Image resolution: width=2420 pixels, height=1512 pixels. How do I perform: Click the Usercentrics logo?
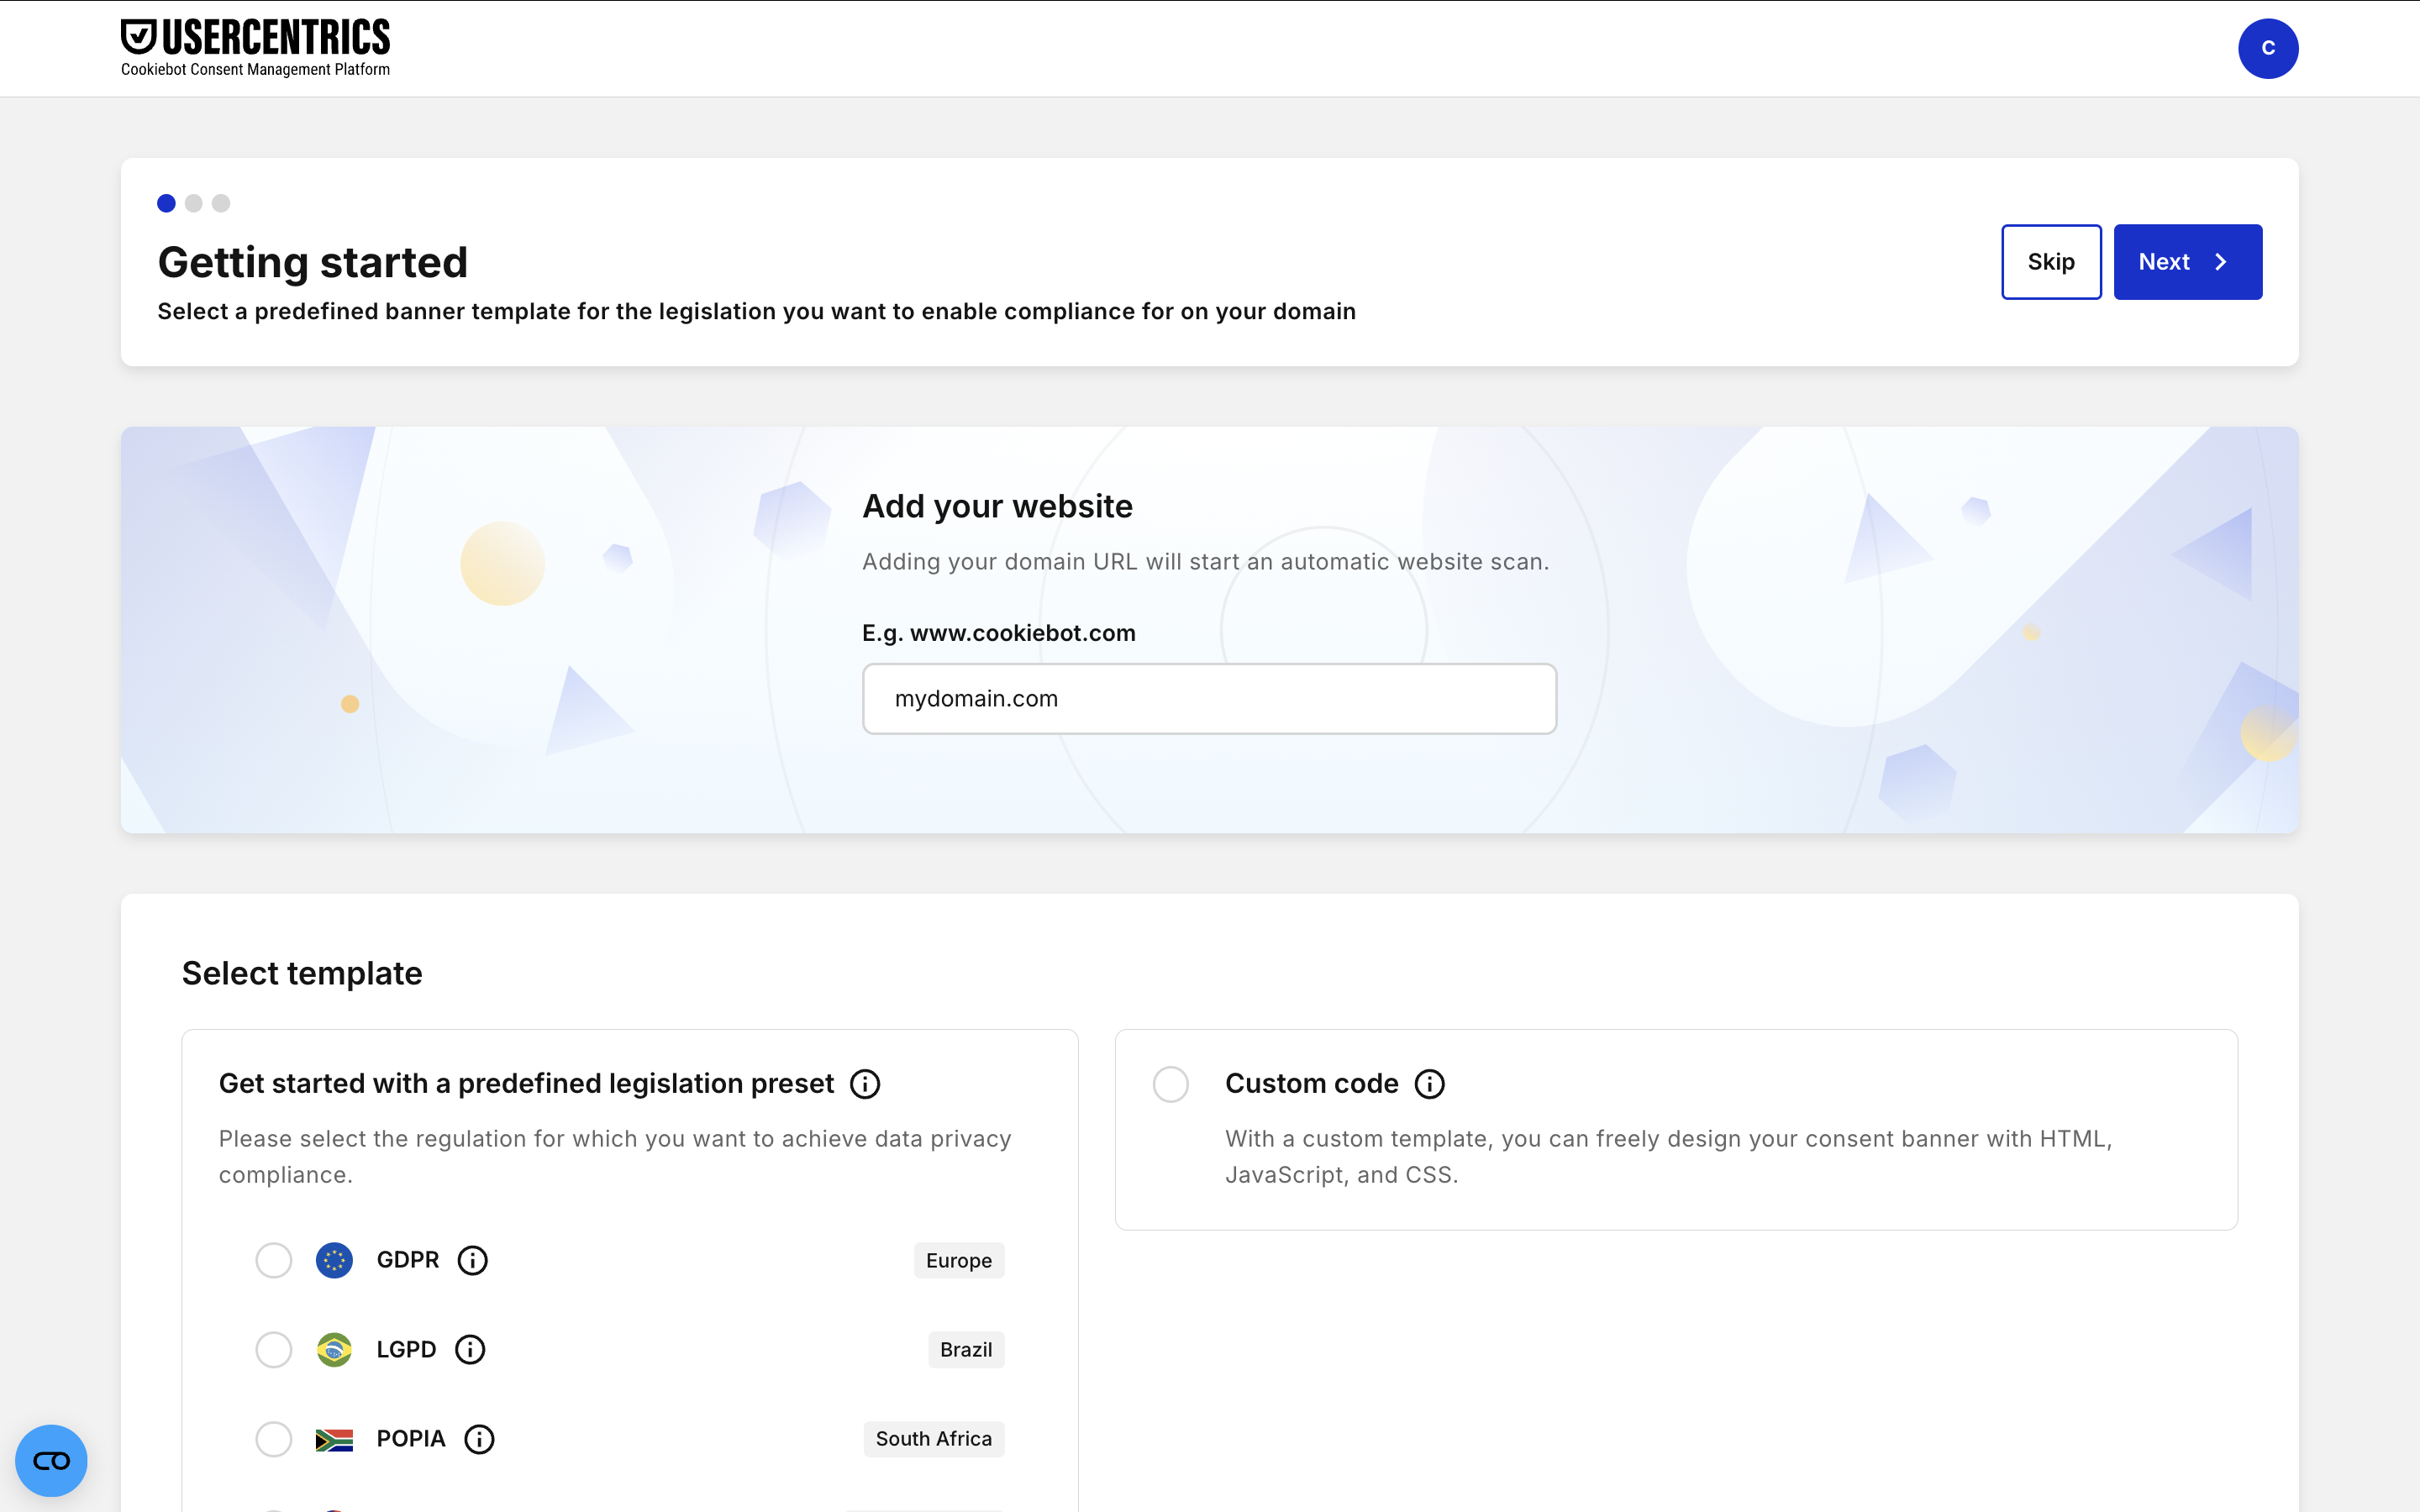pos(255,48)
